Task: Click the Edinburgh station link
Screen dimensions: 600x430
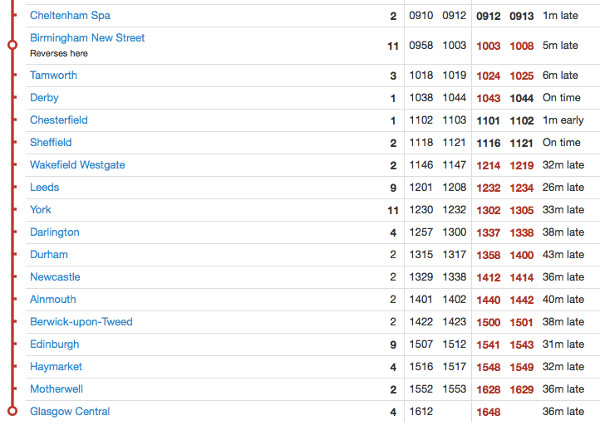Action: pos(54,344)
